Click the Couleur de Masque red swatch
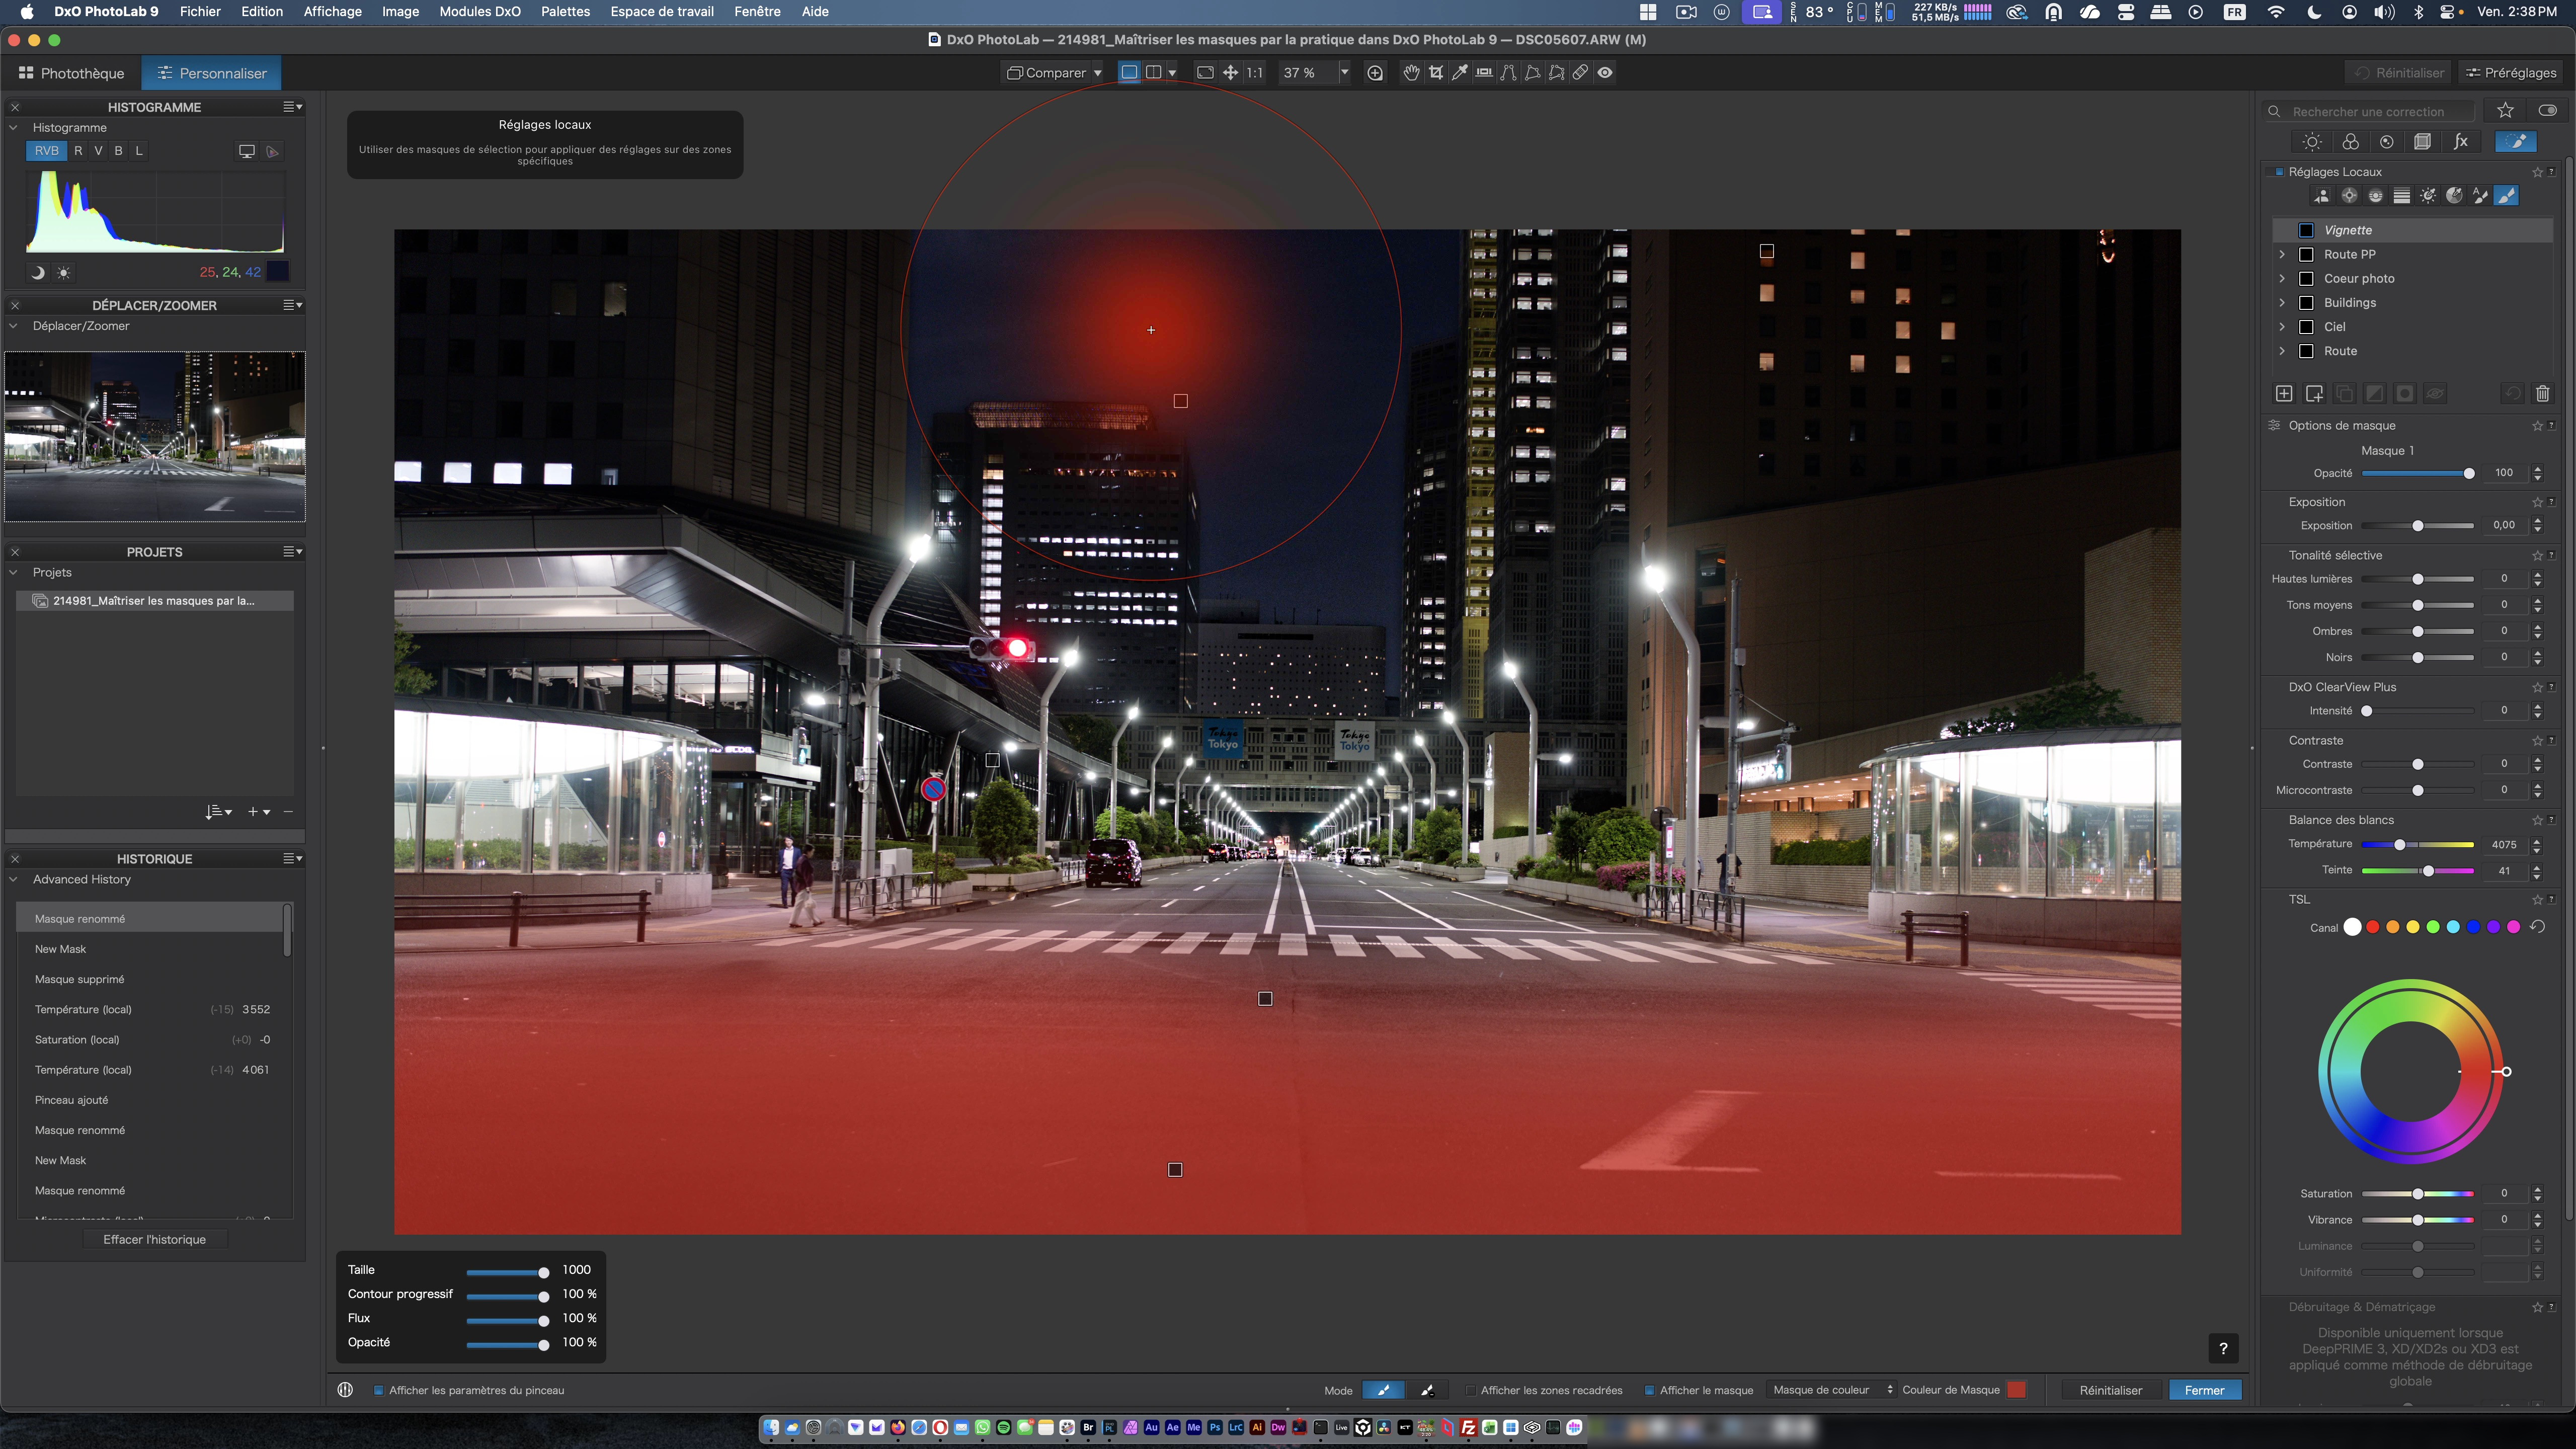 (2016, 1390)
